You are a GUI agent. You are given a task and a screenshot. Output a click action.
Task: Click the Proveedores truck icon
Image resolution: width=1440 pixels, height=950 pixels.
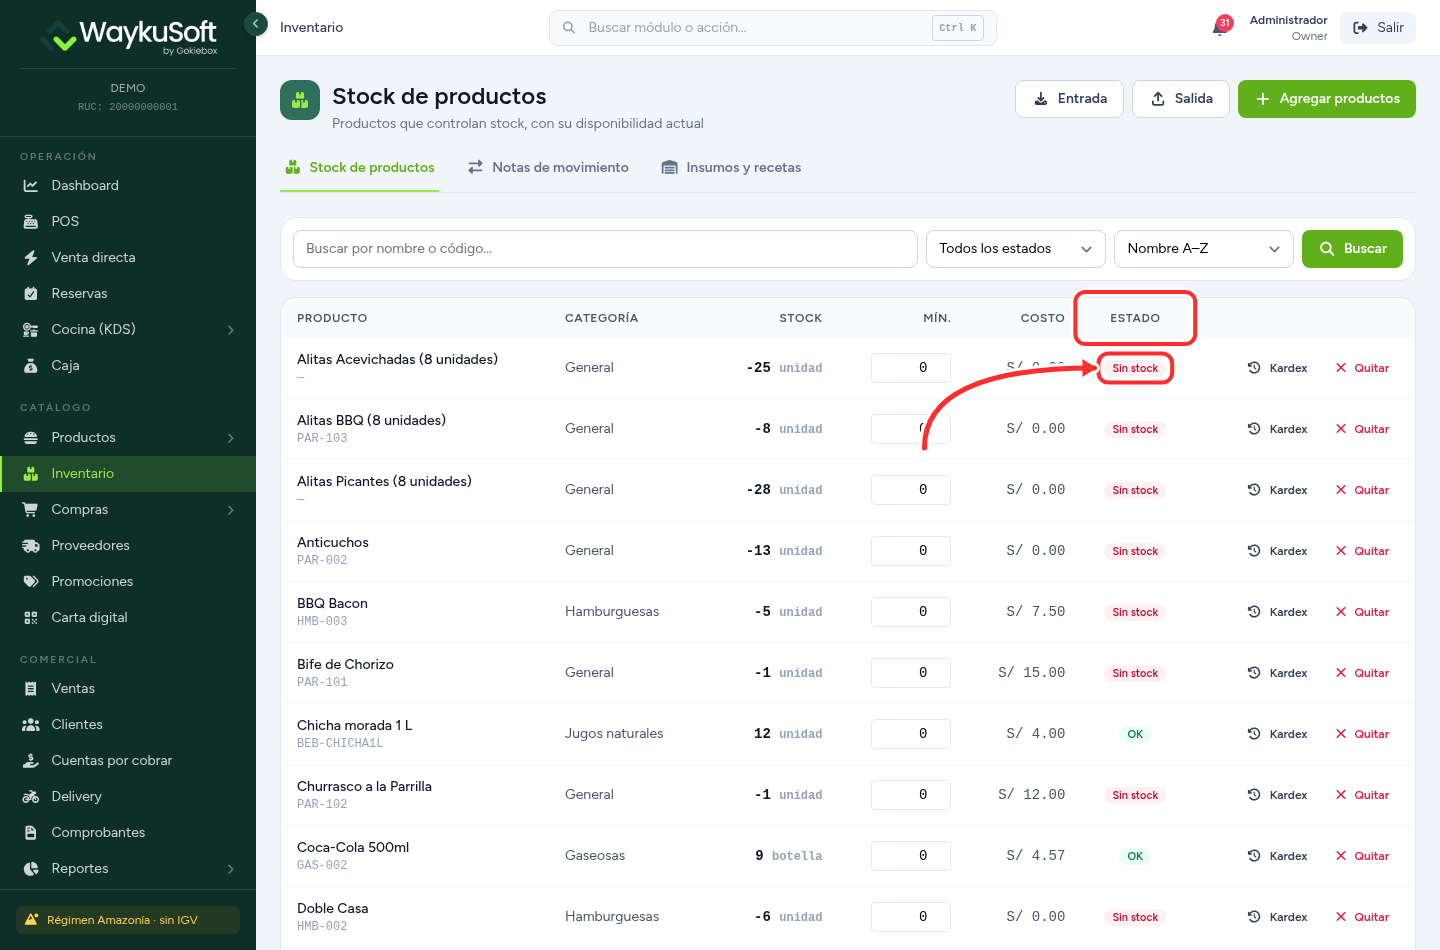click(31, 546)
